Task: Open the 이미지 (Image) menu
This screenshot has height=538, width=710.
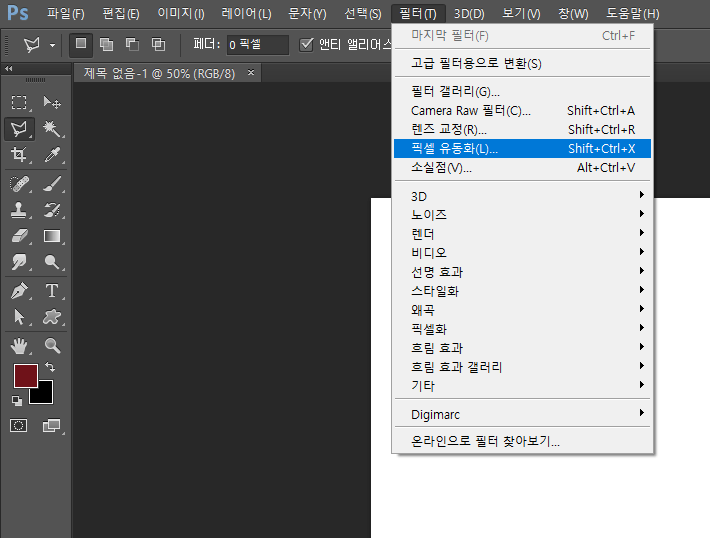Action: [180, 14]
